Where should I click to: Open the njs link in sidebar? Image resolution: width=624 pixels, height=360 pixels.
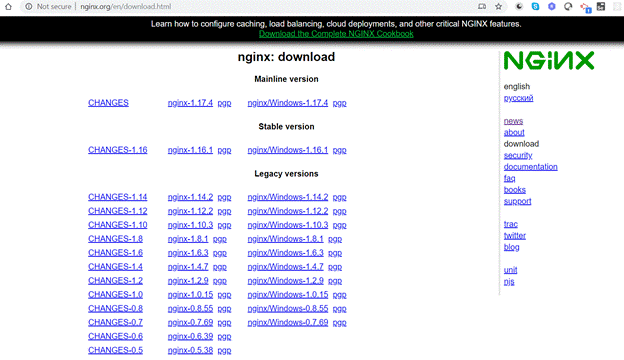[x=509, y=282]
